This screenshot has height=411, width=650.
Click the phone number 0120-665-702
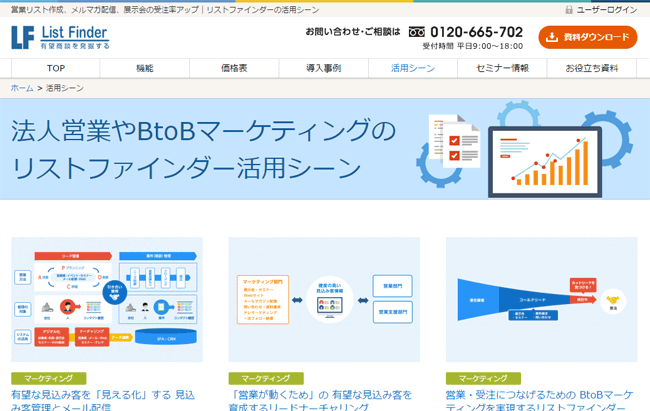476,32
